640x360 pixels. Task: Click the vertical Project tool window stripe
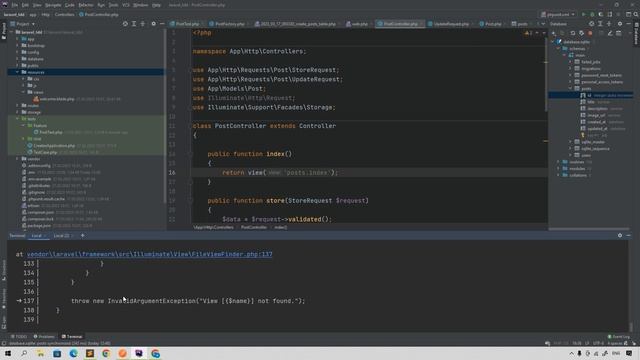(4, 31)
